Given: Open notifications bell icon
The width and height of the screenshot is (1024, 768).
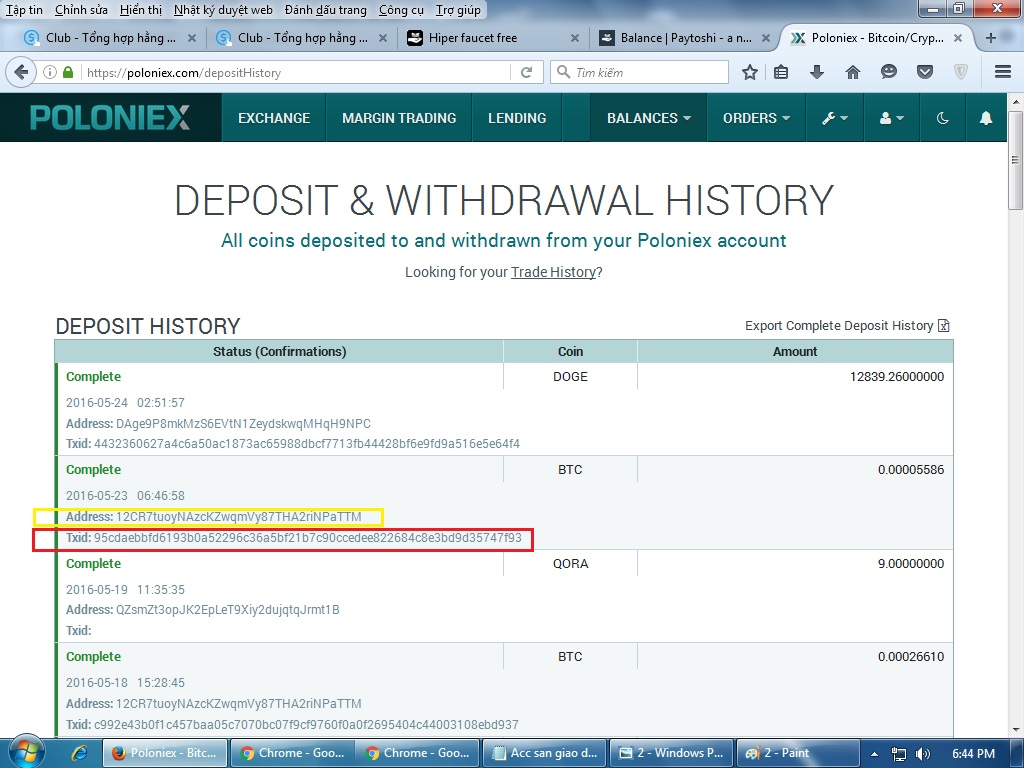Looking at the screenshot, I should (985, 118).
